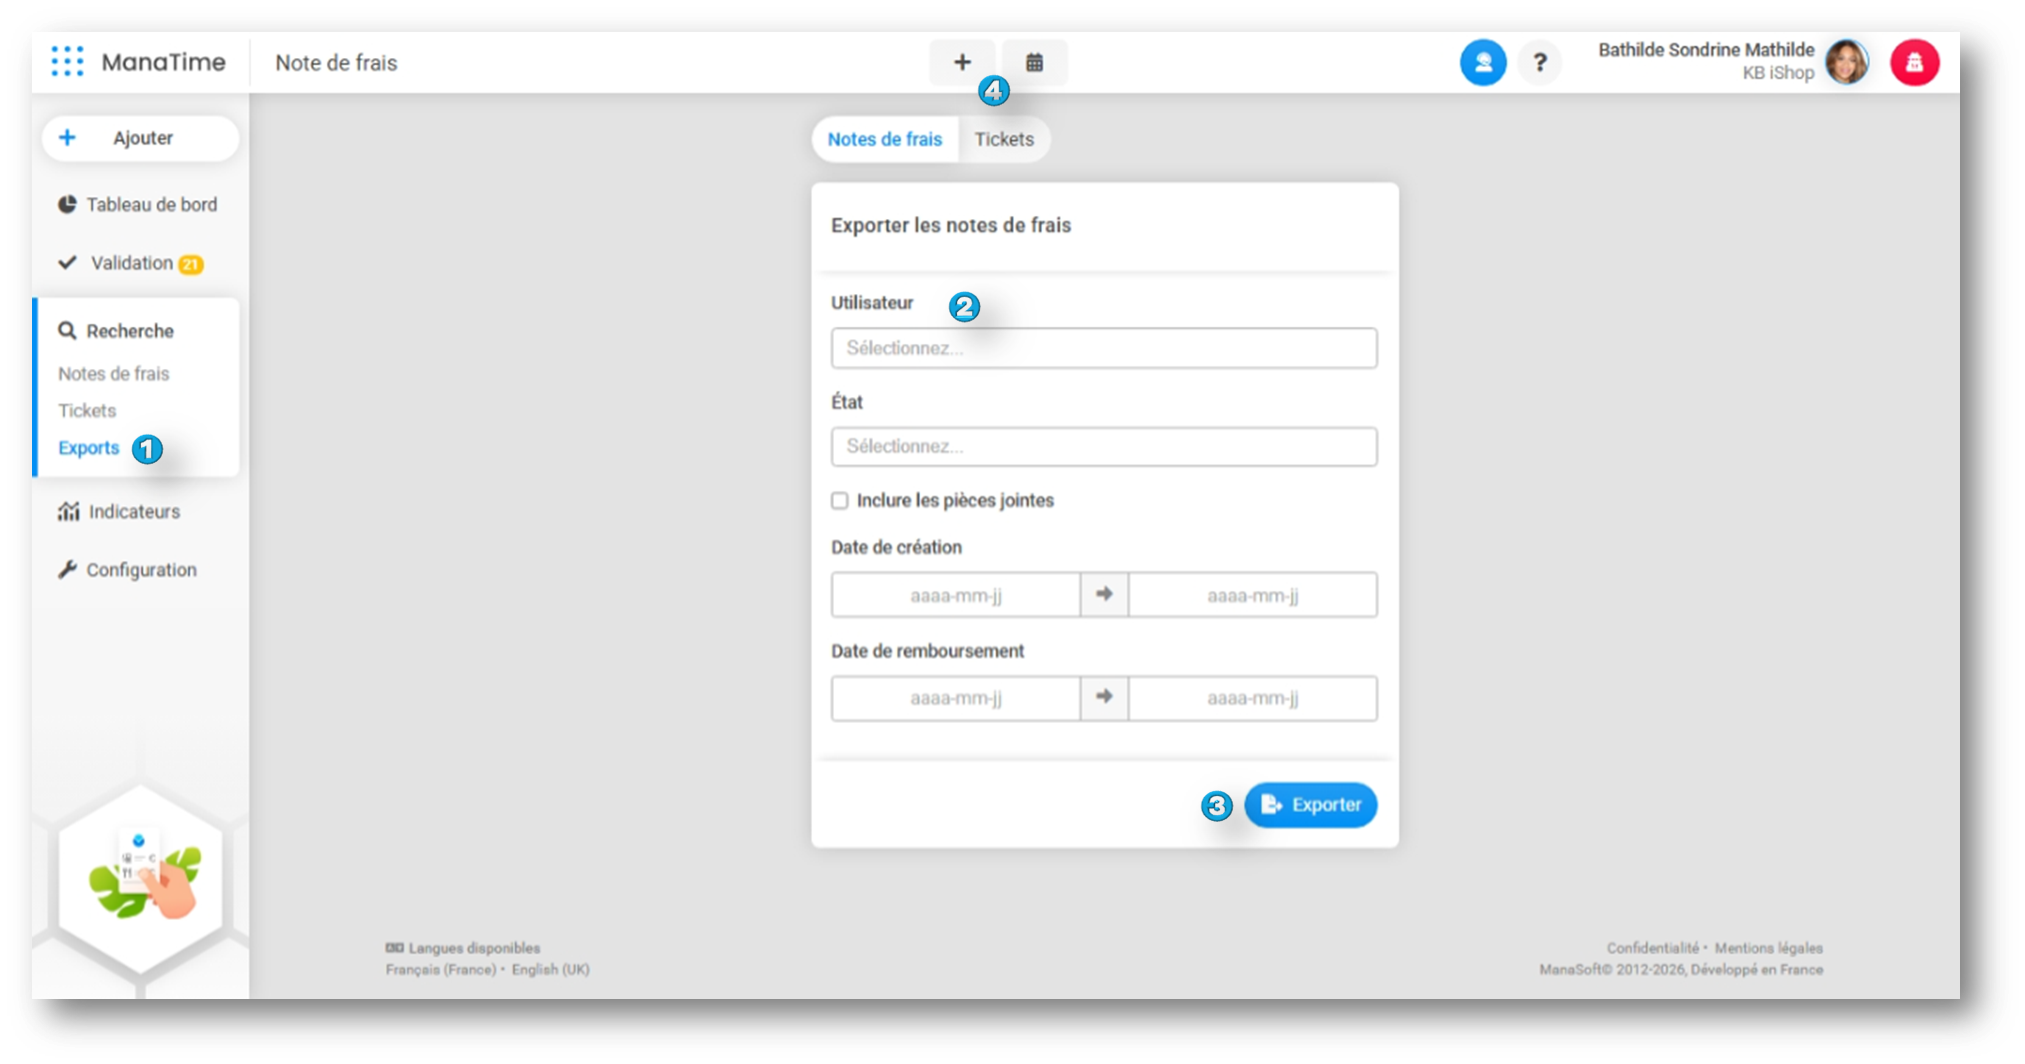Screen dimensions: 2025x1064
Task: Click the red icon at top right
Action: point(1914,63)
